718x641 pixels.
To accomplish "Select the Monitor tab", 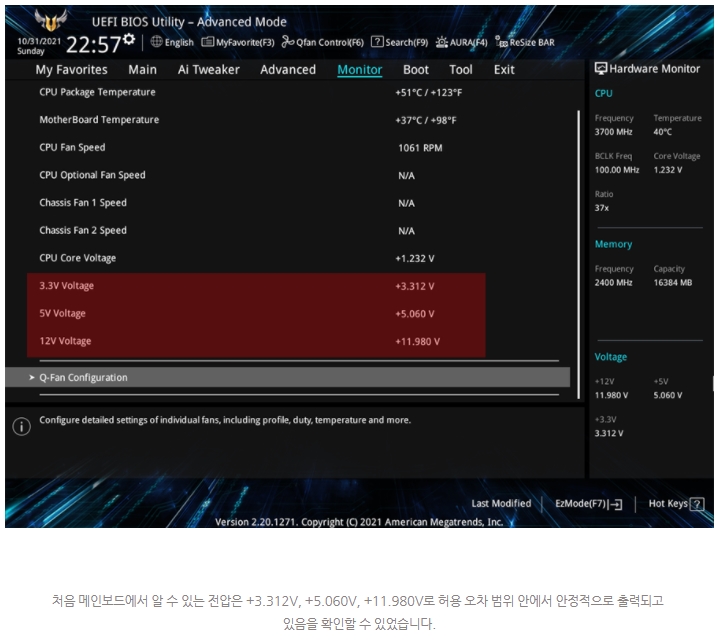I will click(x=359, y=70).
